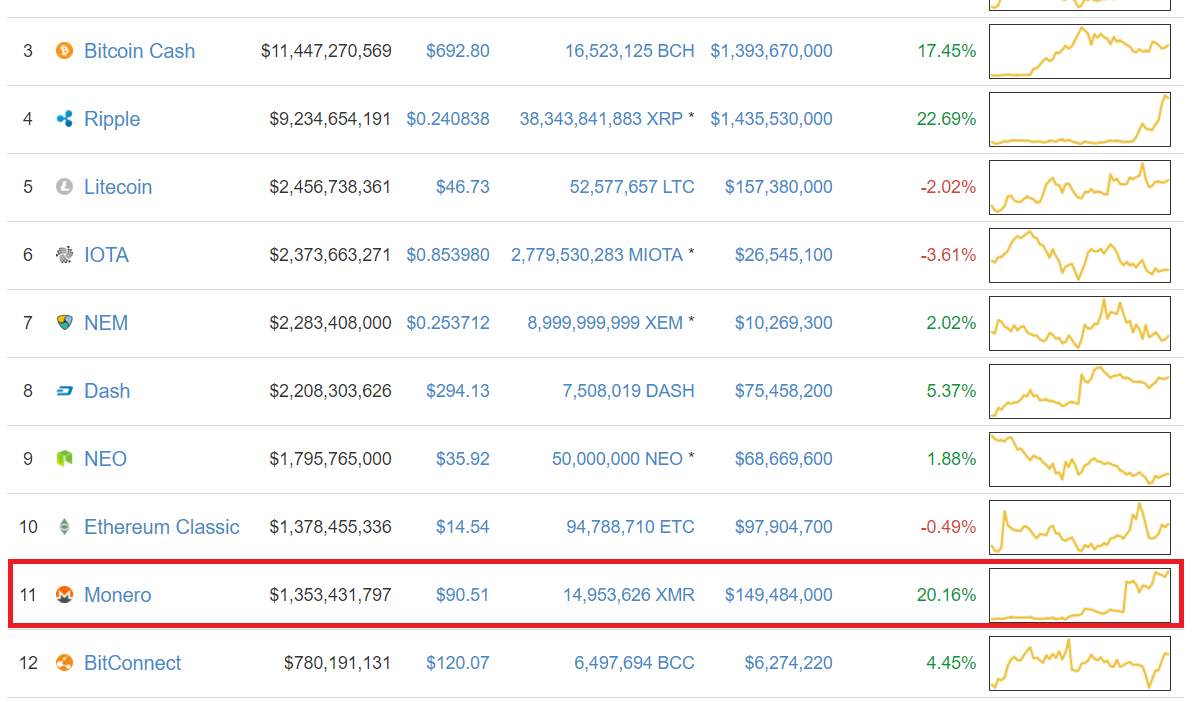Open the NEO coin page
Screen dimensions: 1196x702
tap(105, 459)
